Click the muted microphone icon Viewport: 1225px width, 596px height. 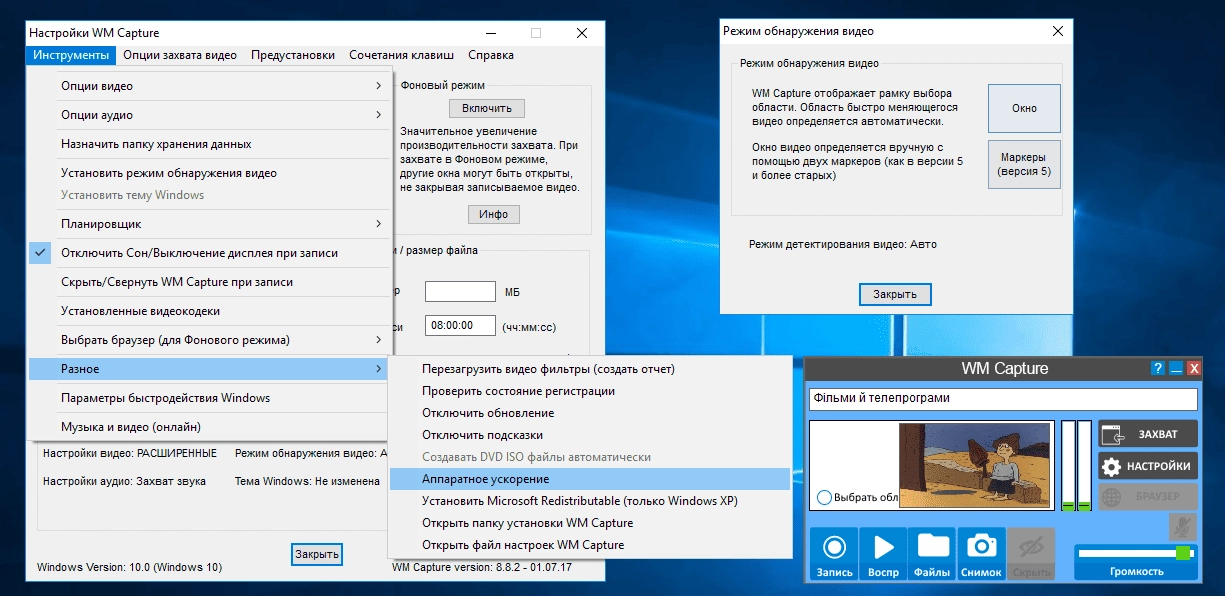pos(1183,526)
